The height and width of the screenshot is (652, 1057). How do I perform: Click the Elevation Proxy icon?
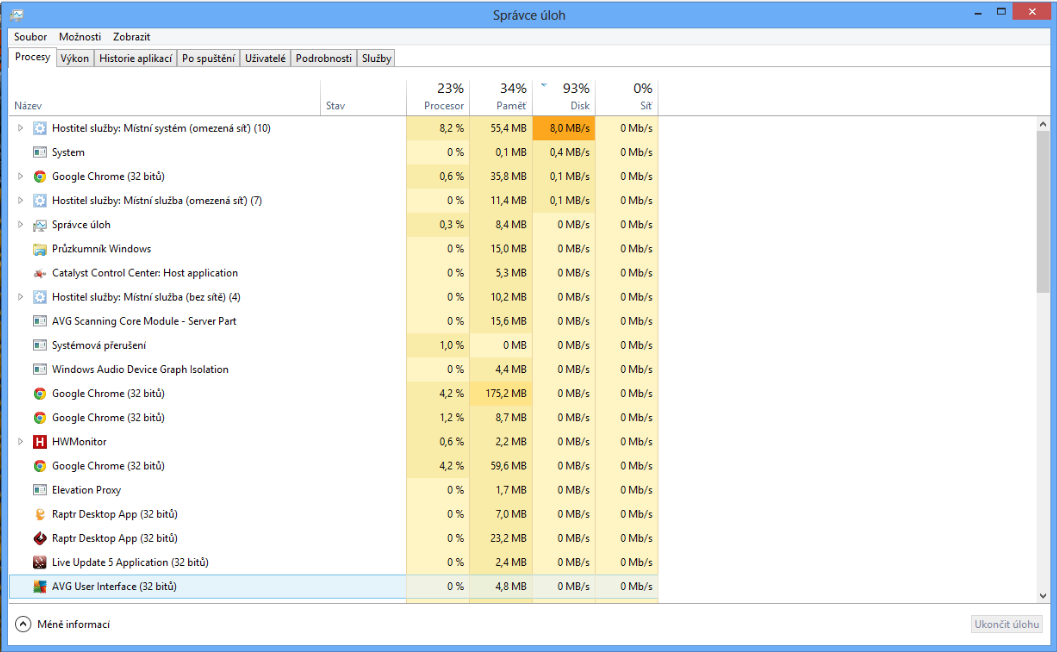pos(40,490)
